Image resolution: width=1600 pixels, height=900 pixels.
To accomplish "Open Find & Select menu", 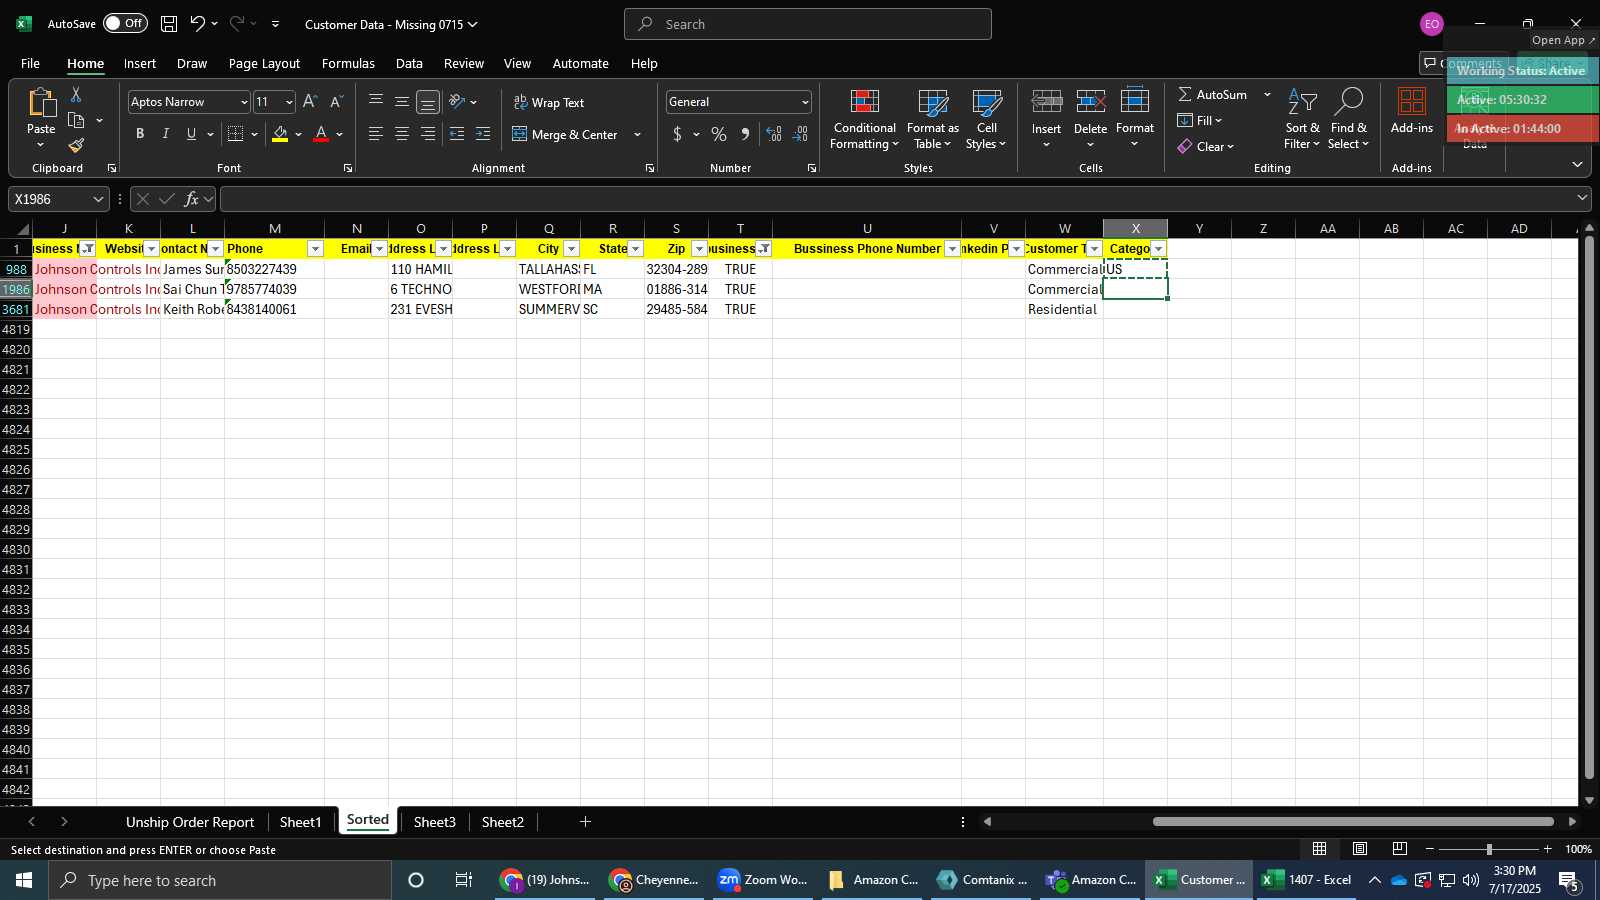I will tap(1348, 119).
